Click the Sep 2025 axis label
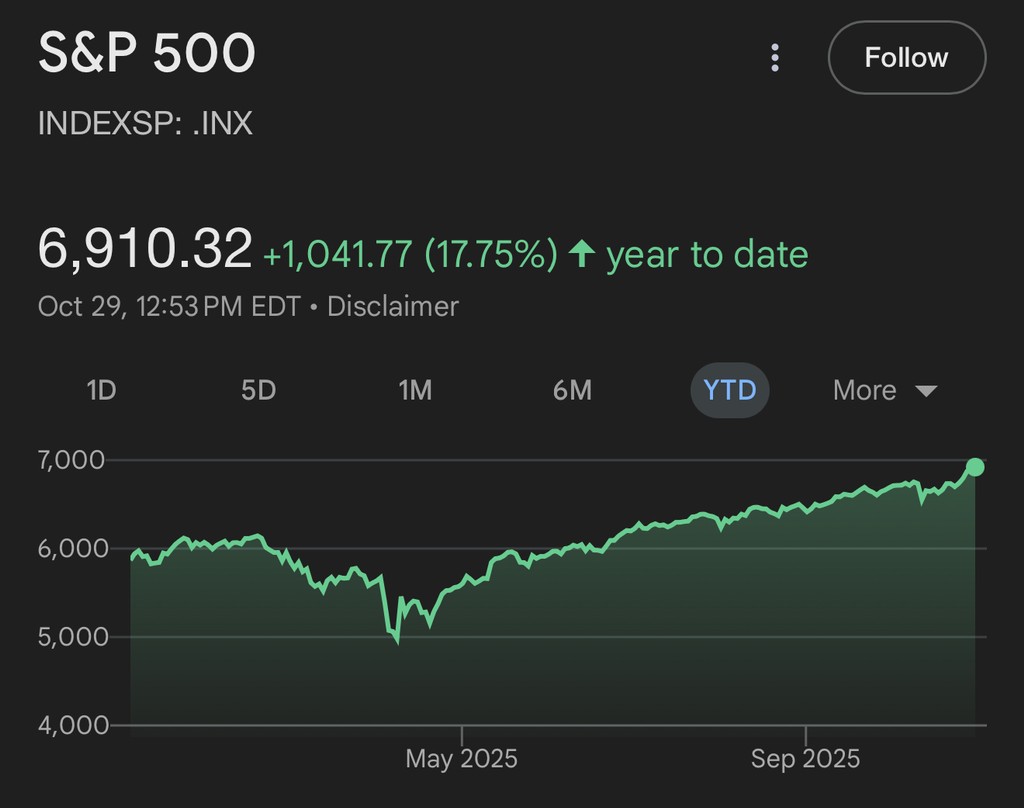Screen dimensions: 1024x808 [x=805, y=759]
